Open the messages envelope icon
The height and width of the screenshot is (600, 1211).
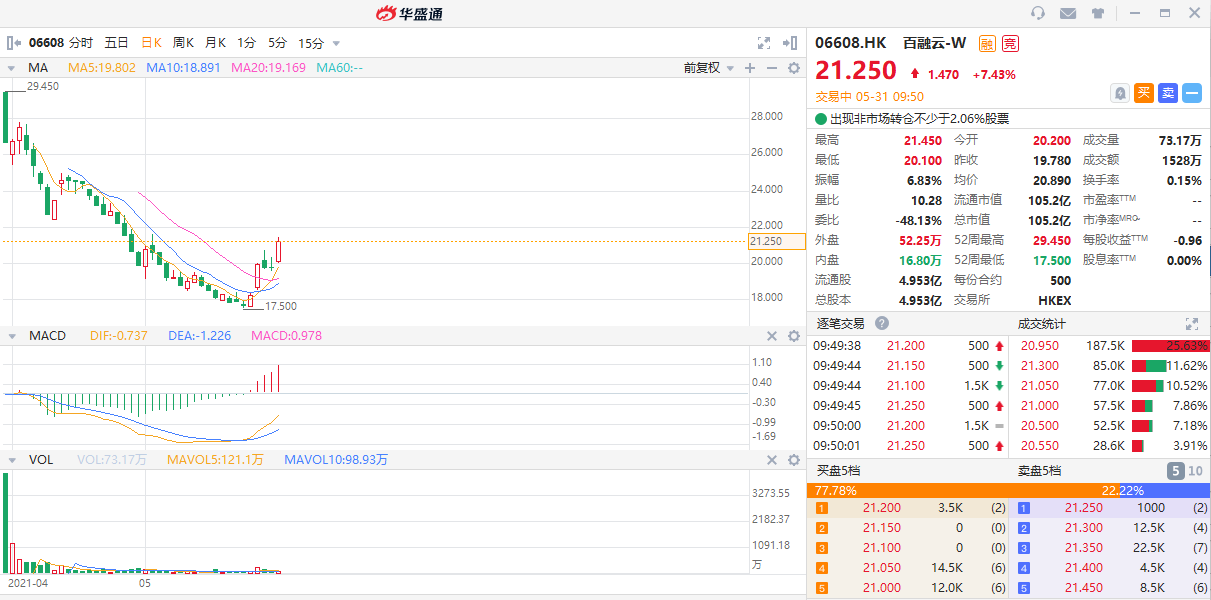[x=1068, y=13]
